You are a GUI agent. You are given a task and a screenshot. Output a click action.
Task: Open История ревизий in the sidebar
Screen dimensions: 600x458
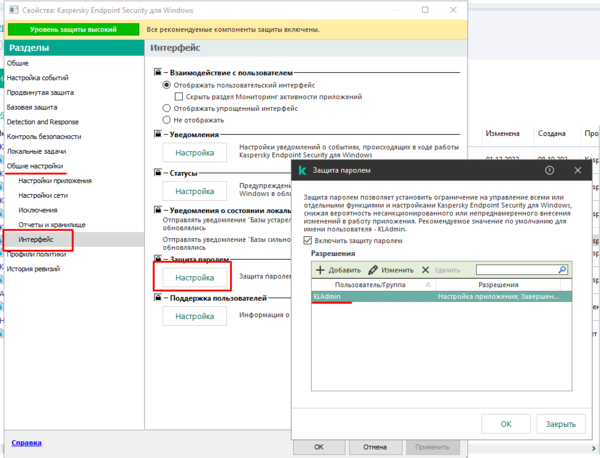(x=38, y=269)
